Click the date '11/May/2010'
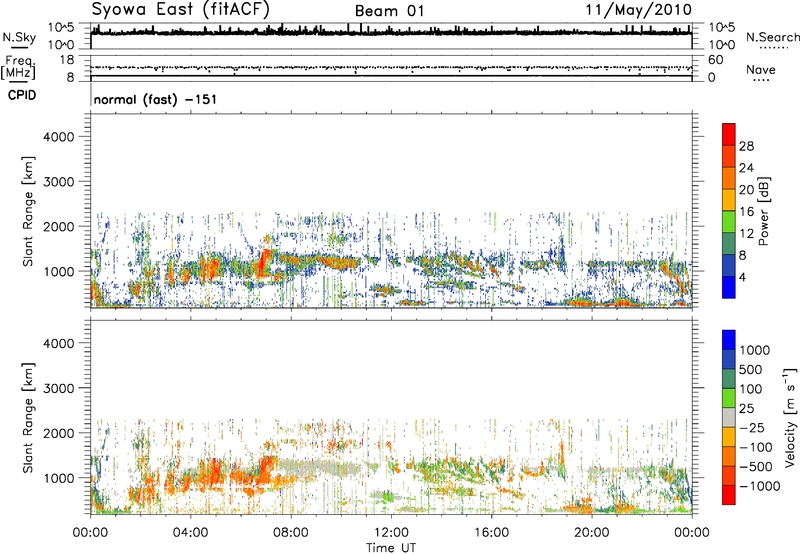 click(638, 10)
